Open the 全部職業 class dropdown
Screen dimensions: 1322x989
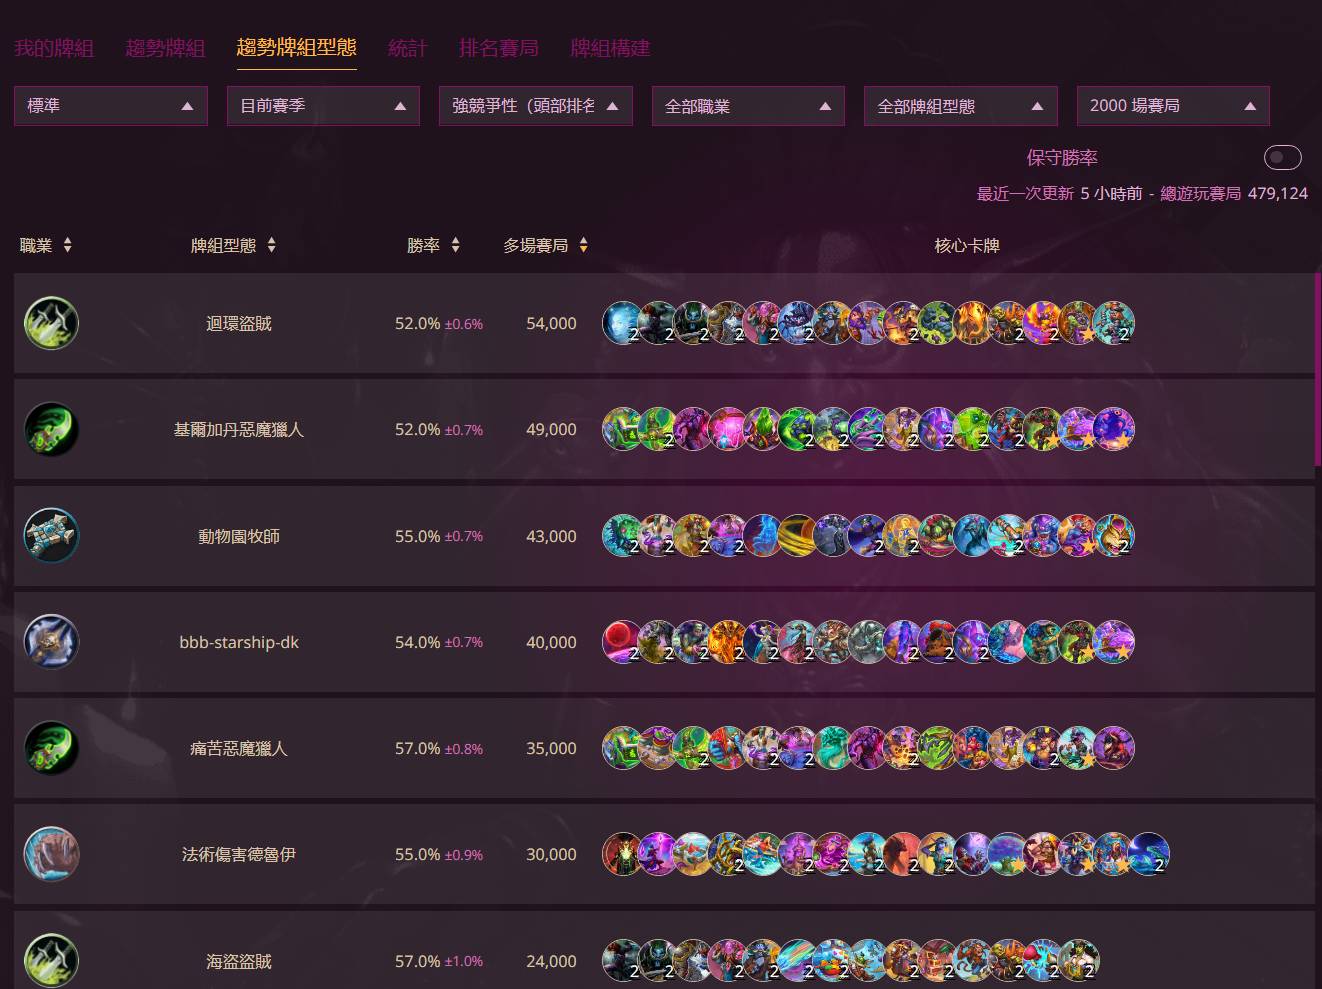tap(748, 106)
